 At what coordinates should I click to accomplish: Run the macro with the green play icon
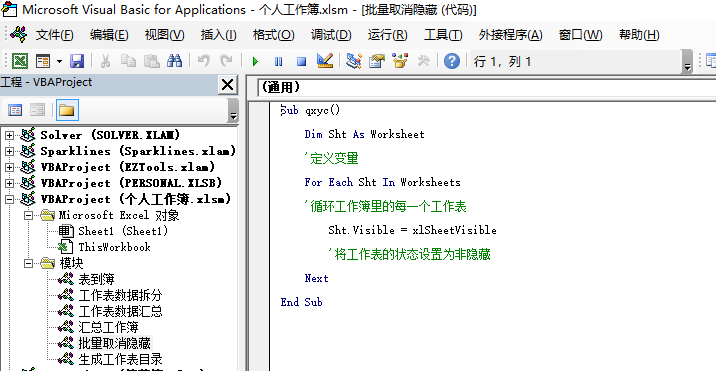pyautogui.click(x=255, y=61)
